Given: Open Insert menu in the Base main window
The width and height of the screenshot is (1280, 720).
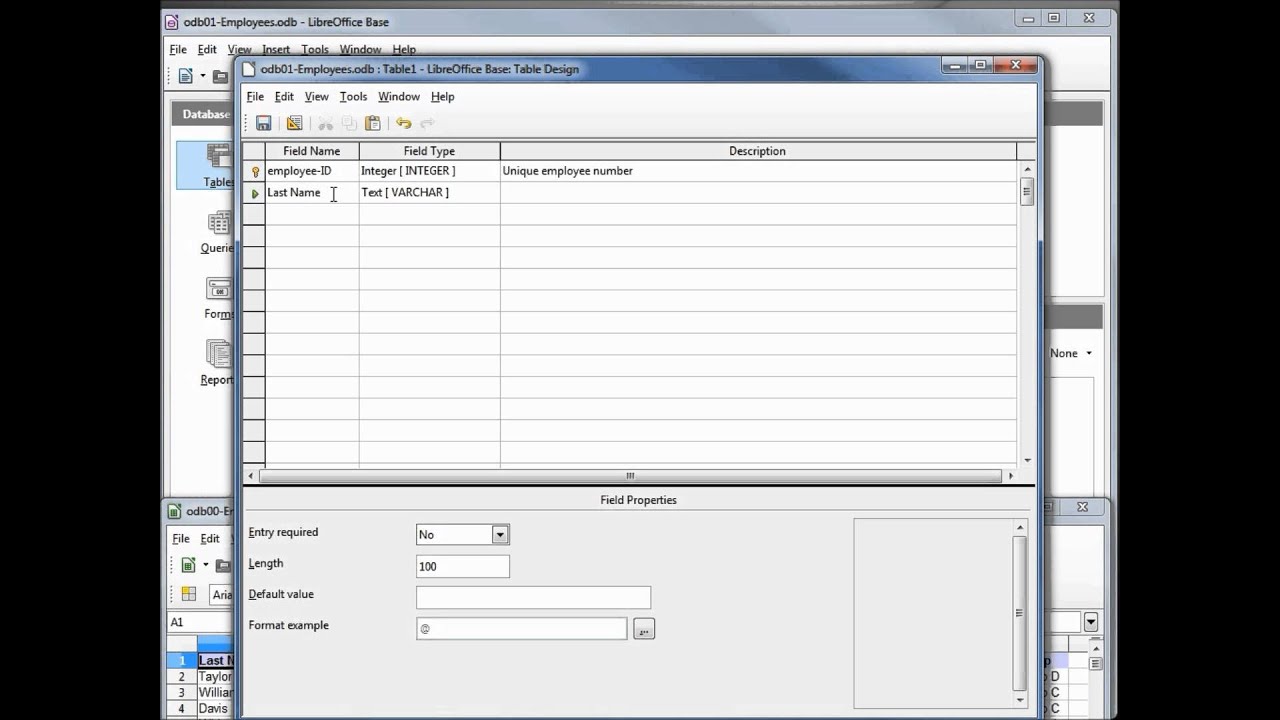Looking at the screenshot, I should (x=276, y=50).
